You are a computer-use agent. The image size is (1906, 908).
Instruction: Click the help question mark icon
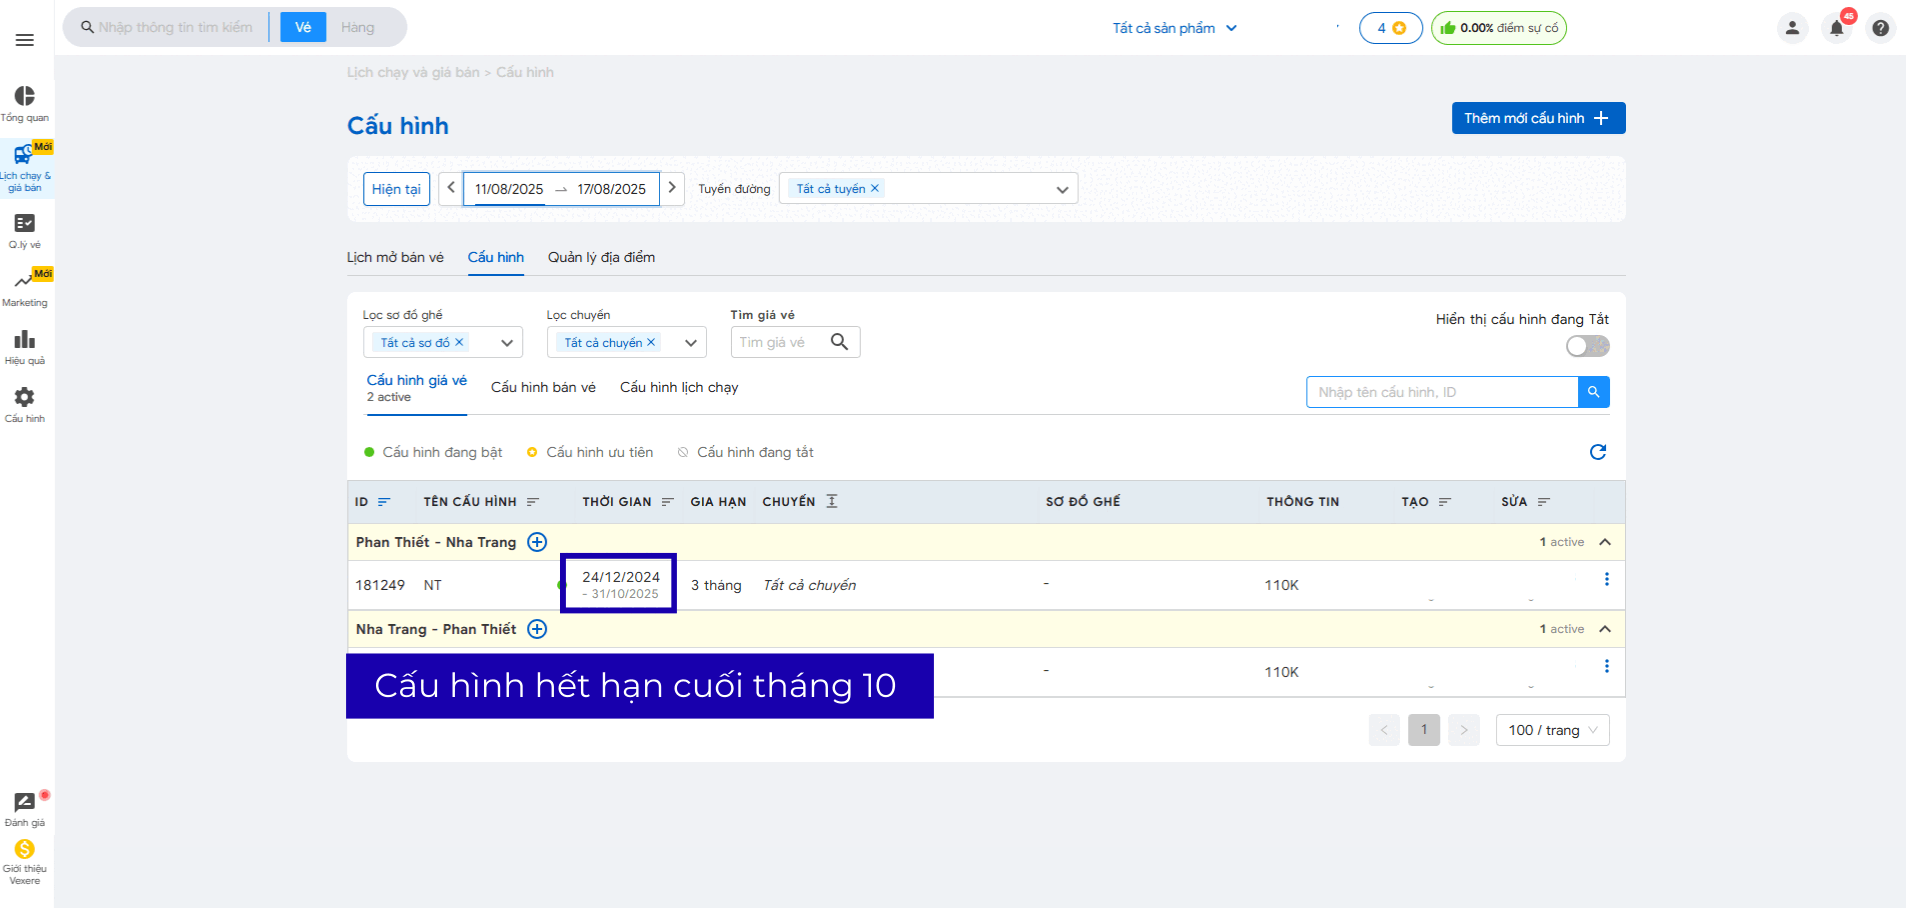(1880, 28)
